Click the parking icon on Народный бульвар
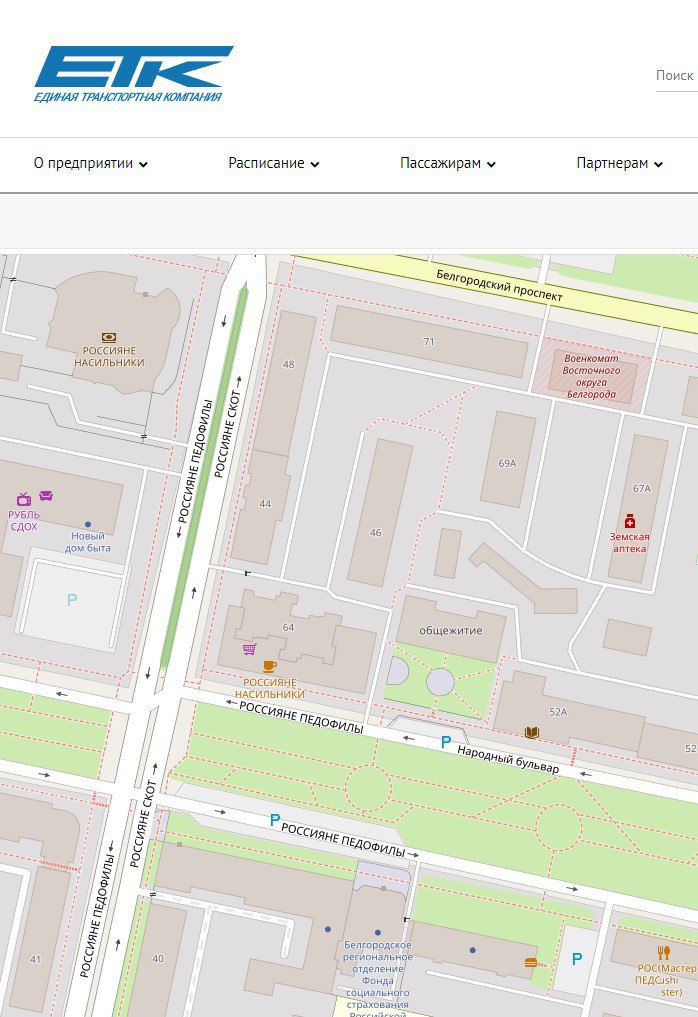The height and width of the screenshot is (1017, 698). [x=446, y=742]
